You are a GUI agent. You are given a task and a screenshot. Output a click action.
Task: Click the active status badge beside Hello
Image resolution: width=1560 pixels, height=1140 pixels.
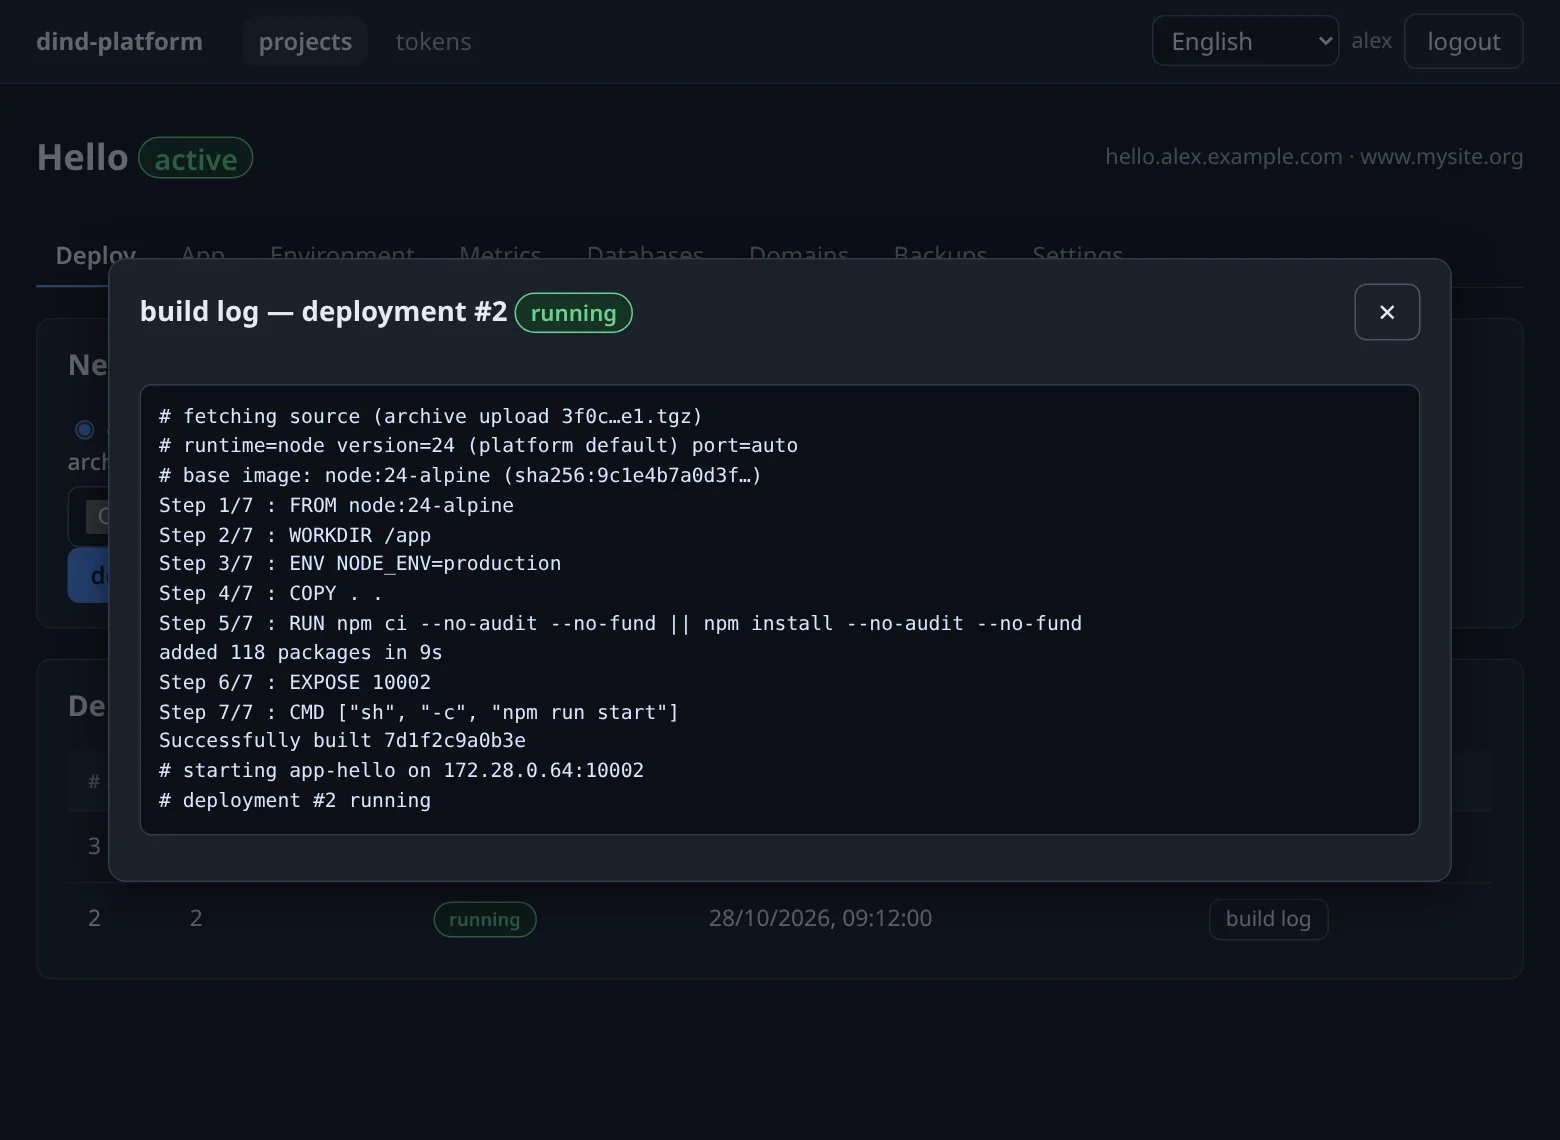tap(195, 158)
